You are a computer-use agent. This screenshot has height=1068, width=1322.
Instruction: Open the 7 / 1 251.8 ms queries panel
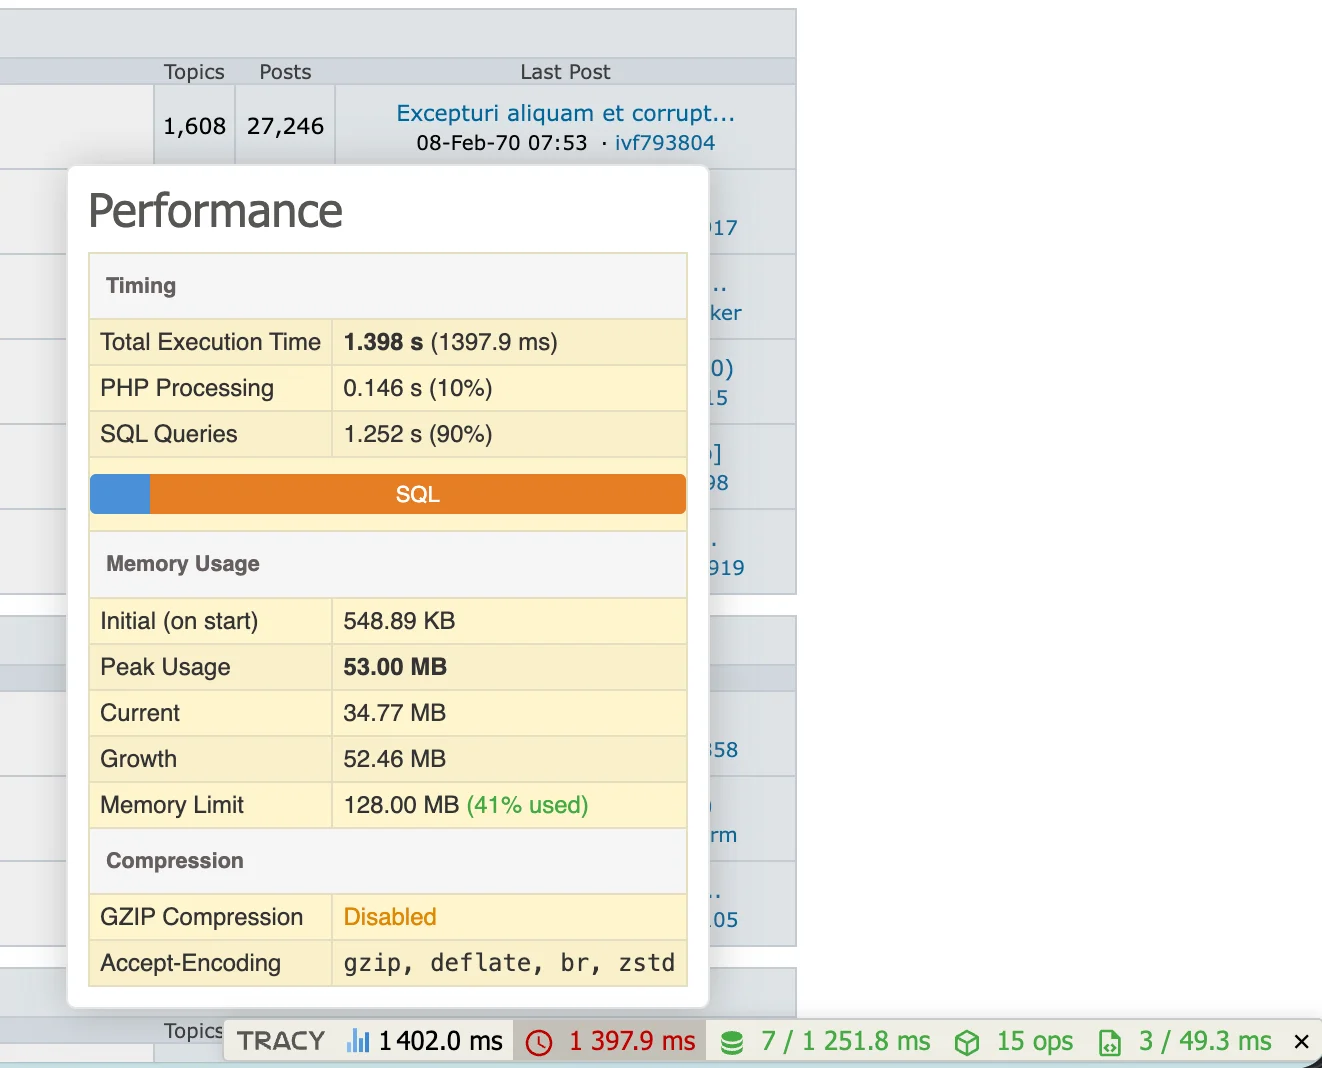(826, 1041)
